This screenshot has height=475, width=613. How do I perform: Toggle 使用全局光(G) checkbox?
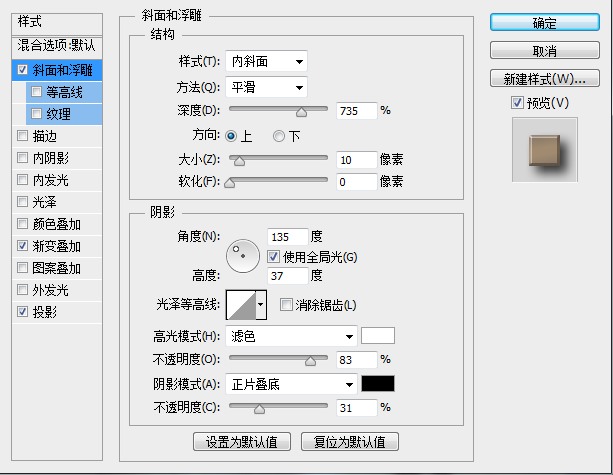[273, 257]
